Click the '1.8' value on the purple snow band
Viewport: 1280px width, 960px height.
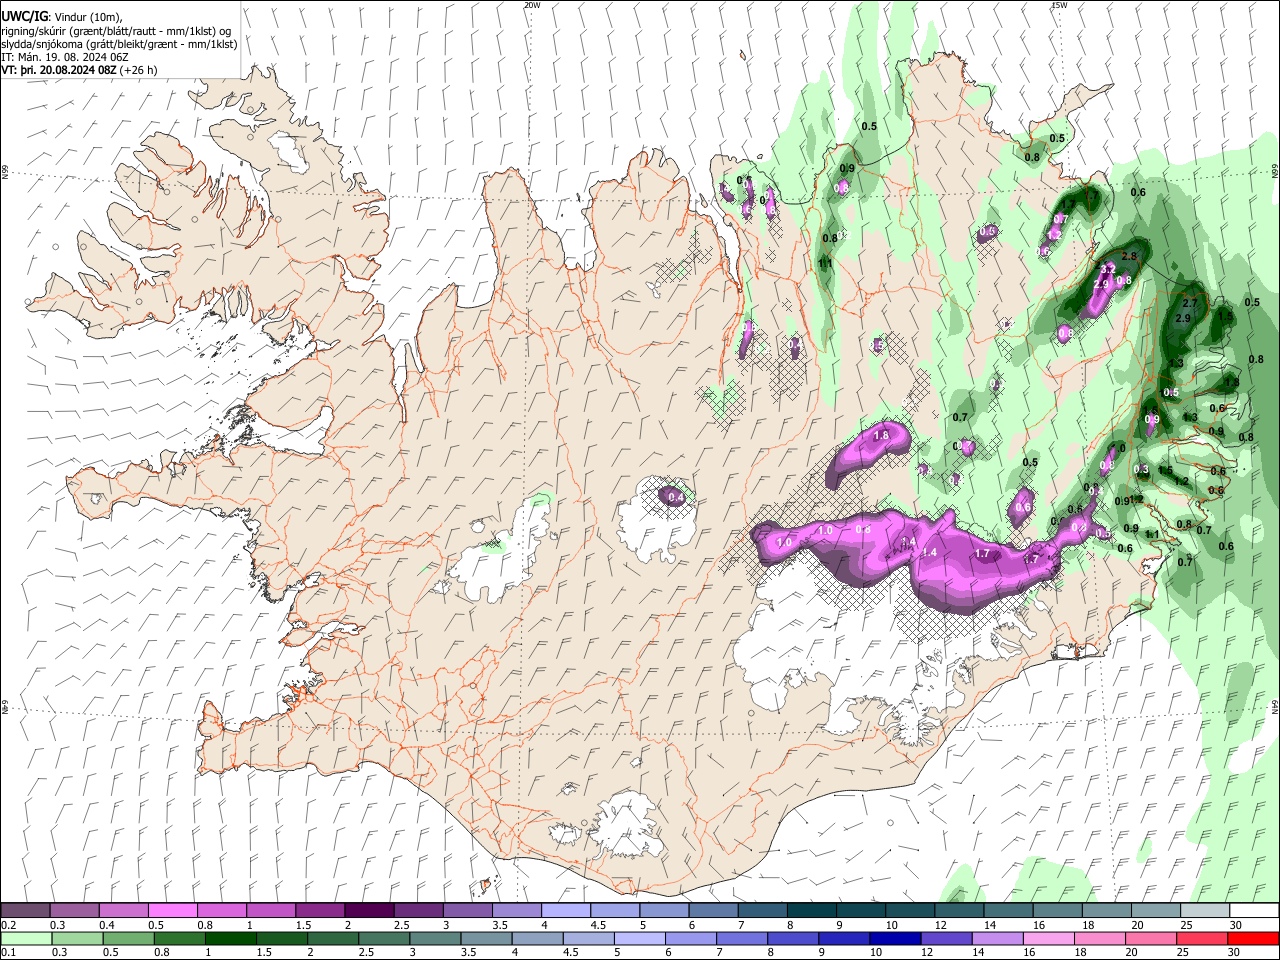[x=881, y=436]
